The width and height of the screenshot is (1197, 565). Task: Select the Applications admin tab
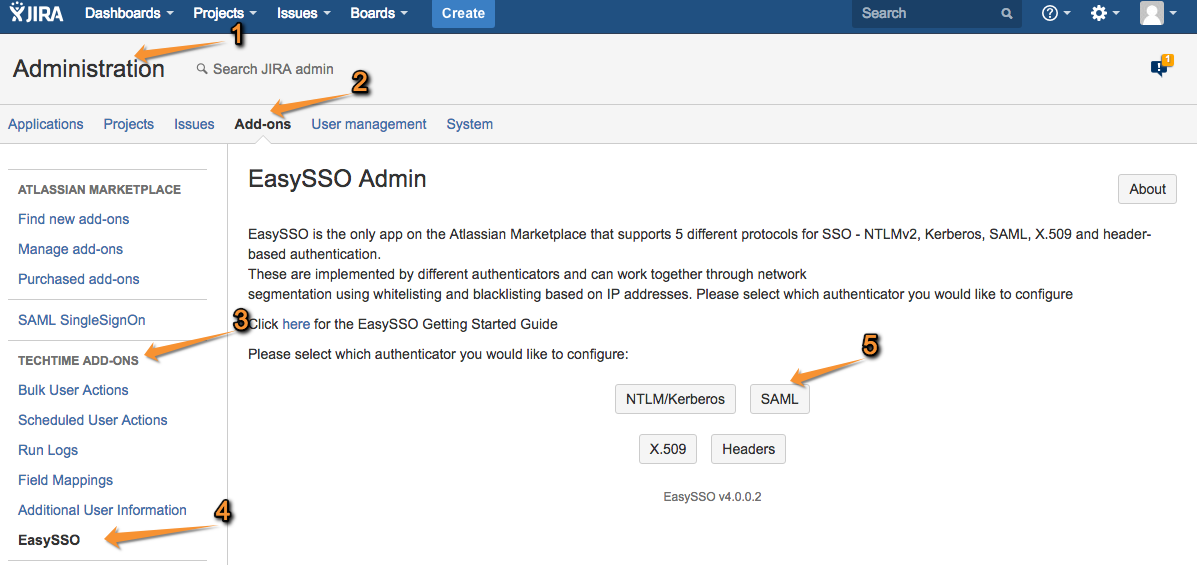click(46, 124)
